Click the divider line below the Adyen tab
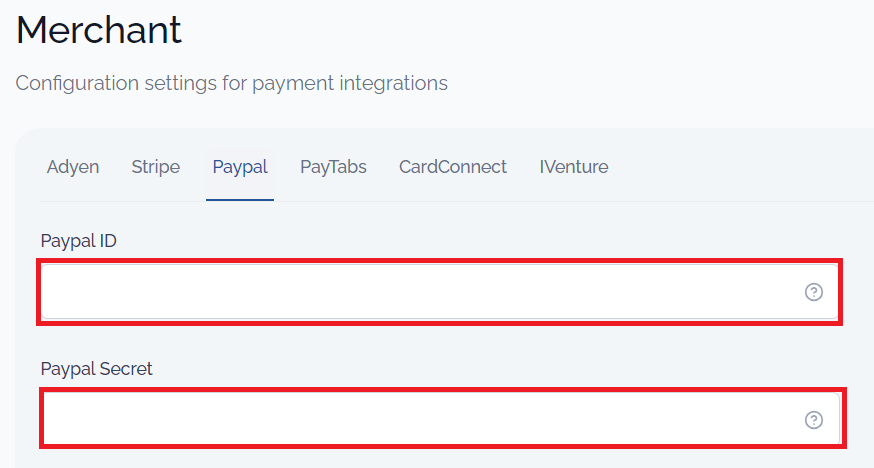This screenshot has width=874, height=468. [x=73, y=201]
